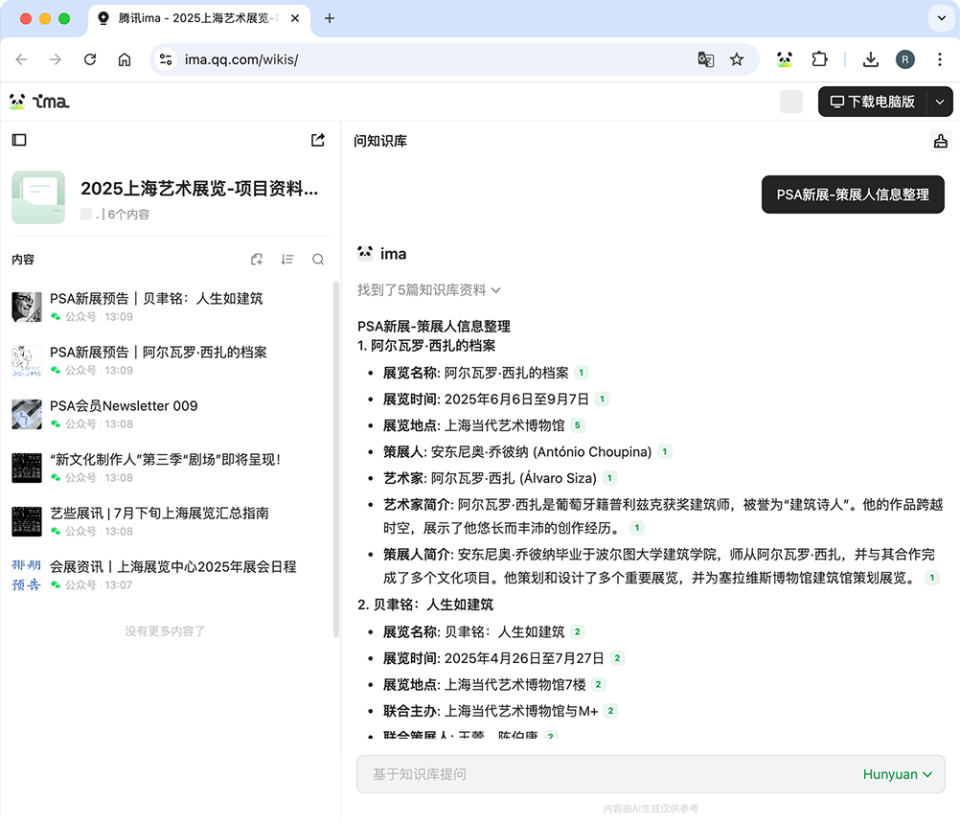Select the 问知识库 panel heading
The height and width of the screenshot is (823, 960).
(380, 140)
